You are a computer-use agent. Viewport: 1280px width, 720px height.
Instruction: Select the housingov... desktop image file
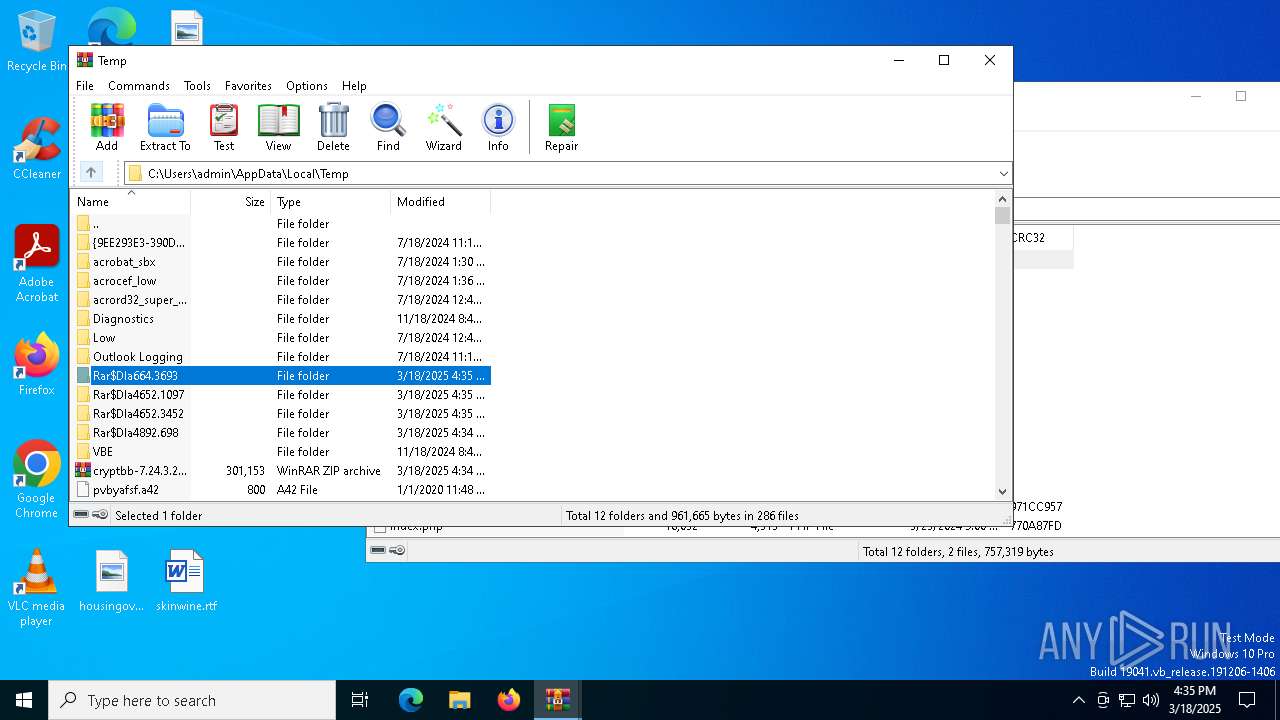click(112, 581)
